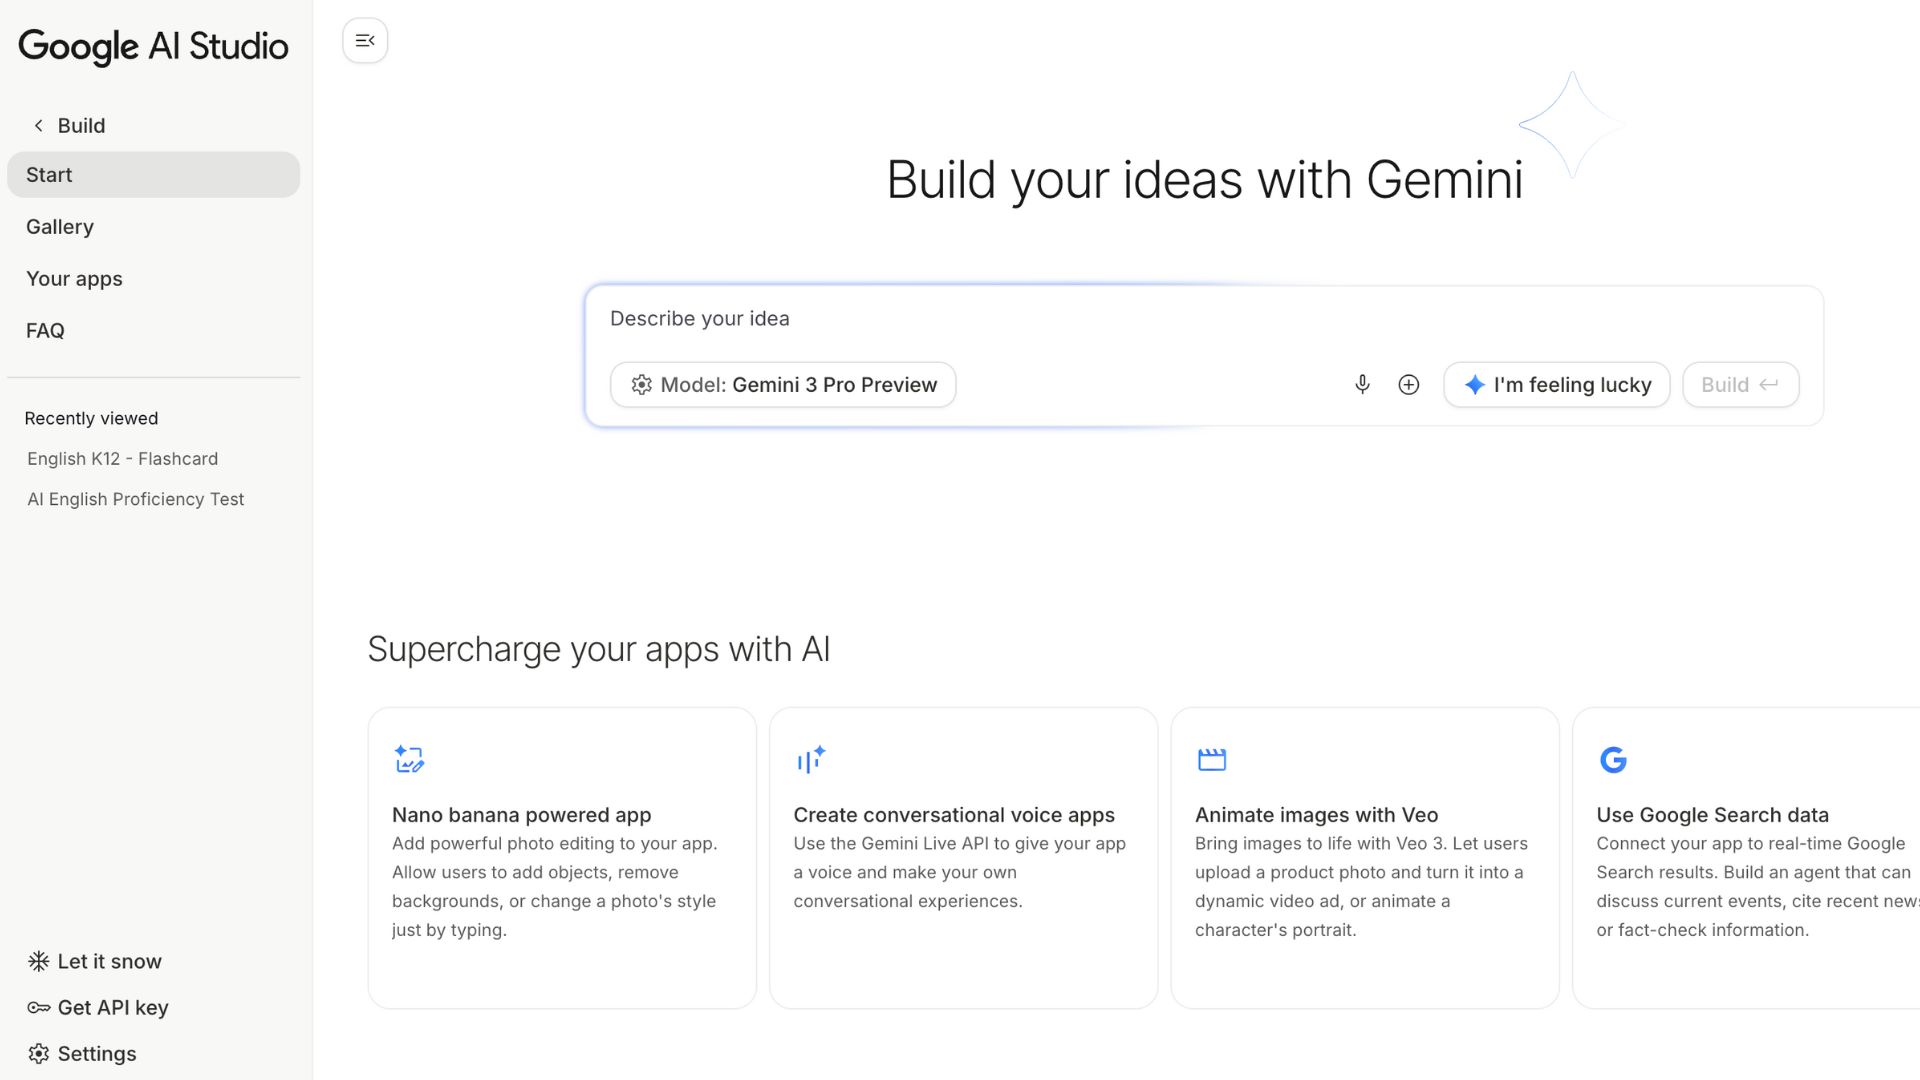Screen dimensions: 1920x1080
Task: Click the Nano banana powered app card icon
Action: (x=409, y=758)
